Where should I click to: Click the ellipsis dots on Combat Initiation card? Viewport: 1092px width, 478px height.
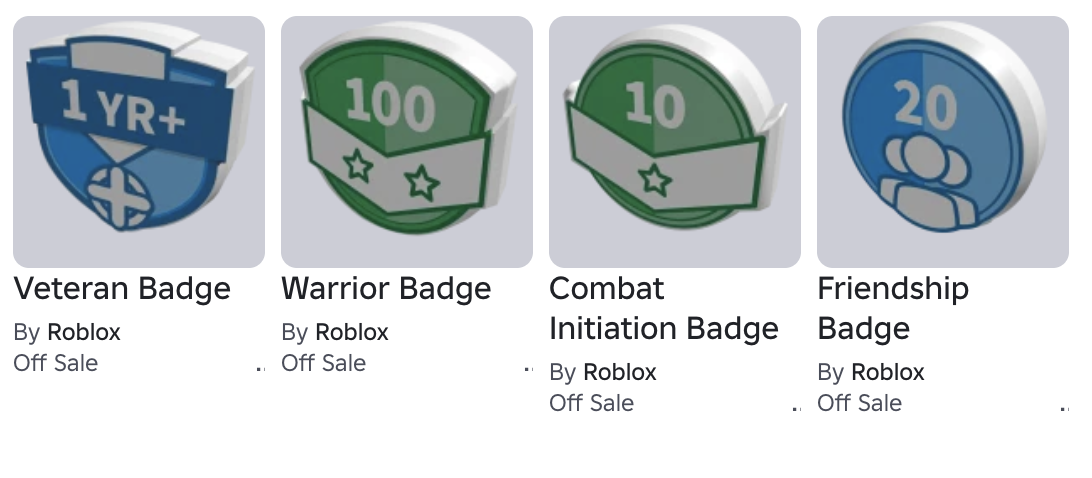point(797,409)
